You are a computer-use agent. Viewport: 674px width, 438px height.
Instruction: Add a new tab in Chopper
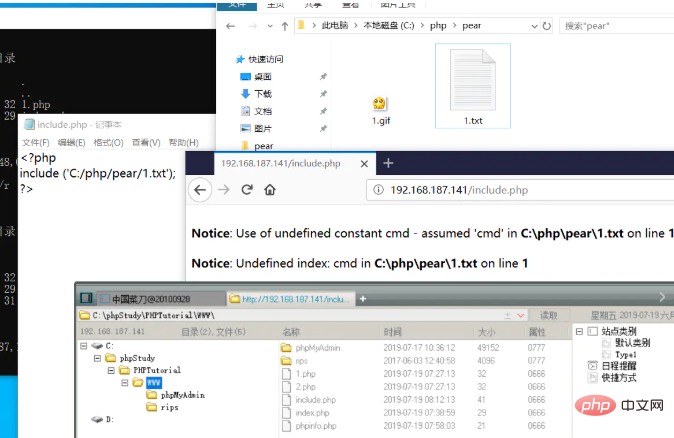pyautogui.click(x=363, y=299)
